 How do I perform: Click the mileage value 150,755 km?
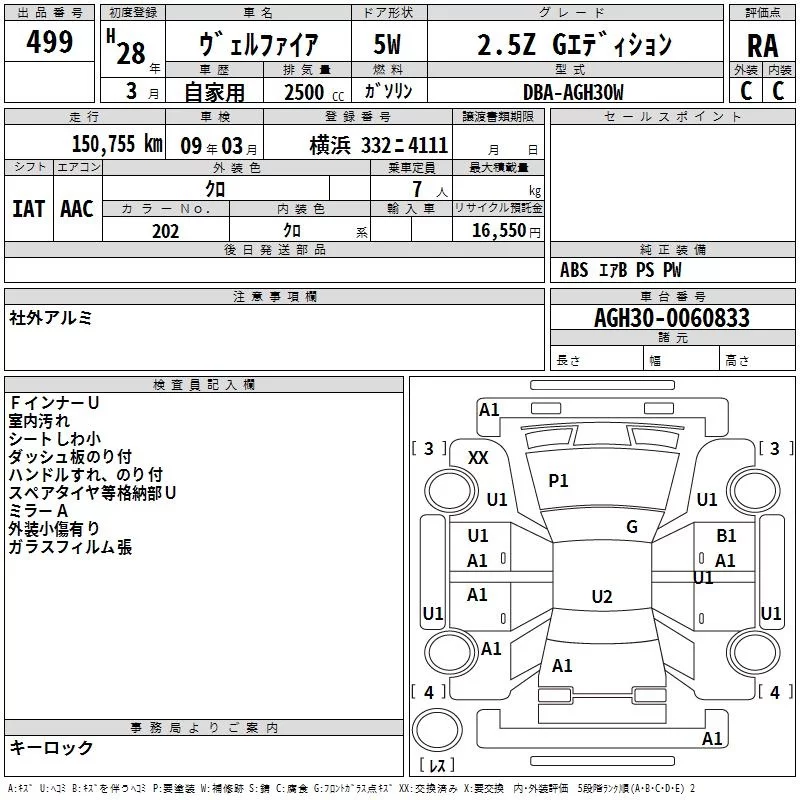pos(117,145)
